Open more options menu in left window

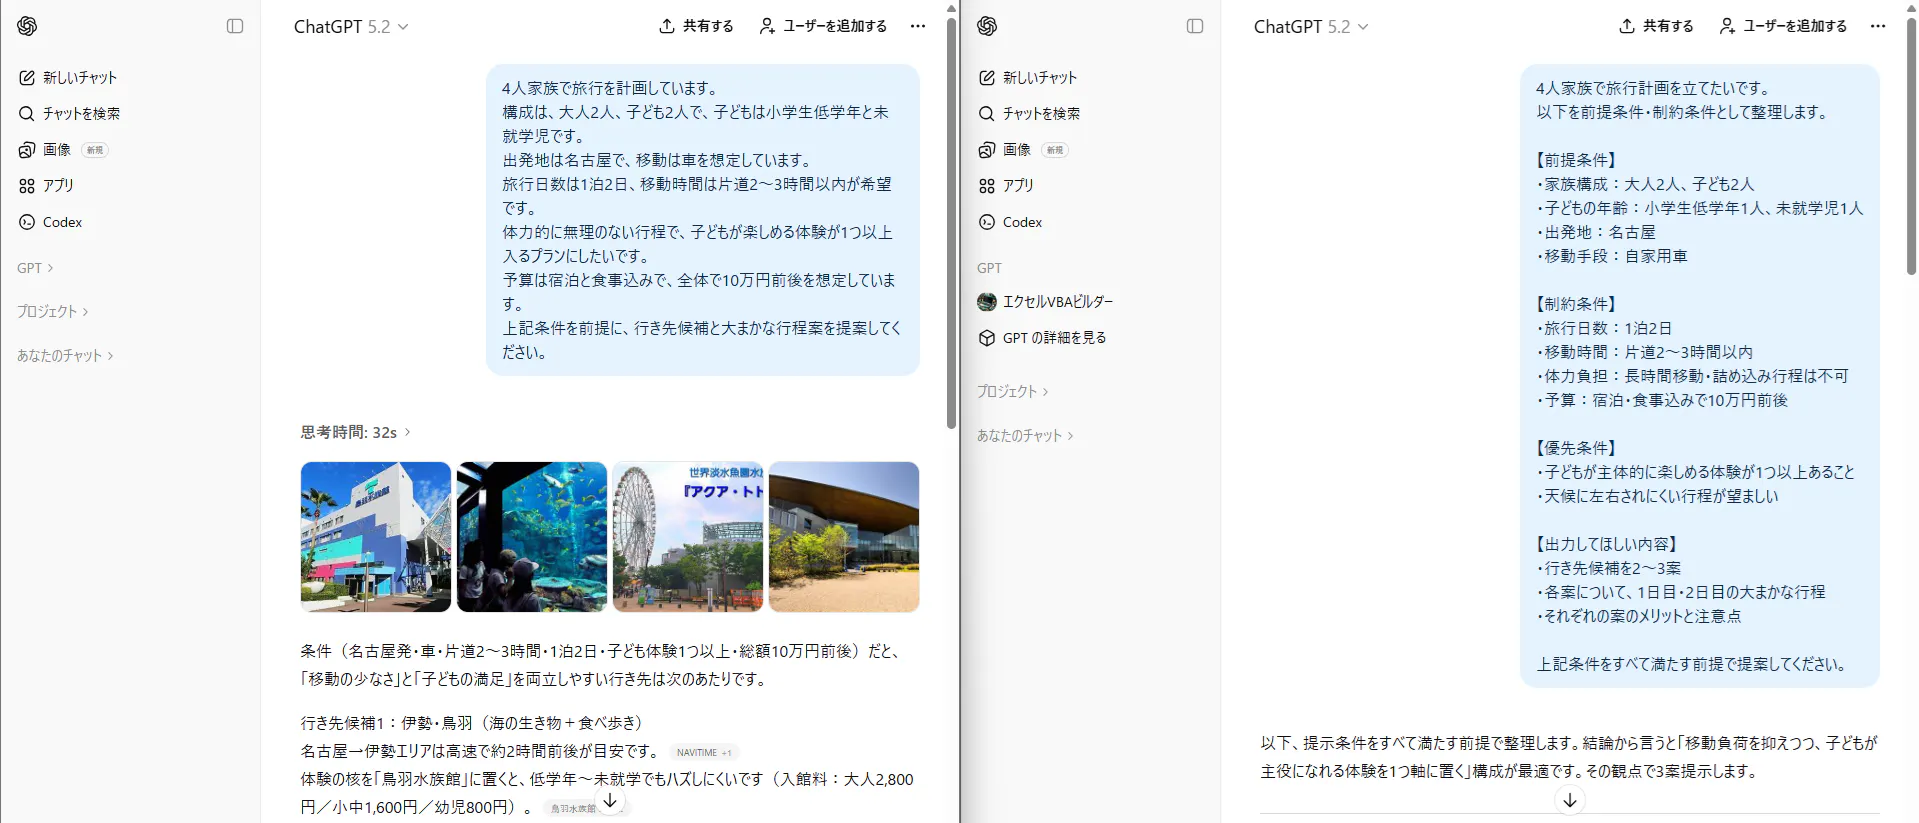coord(918,26)
